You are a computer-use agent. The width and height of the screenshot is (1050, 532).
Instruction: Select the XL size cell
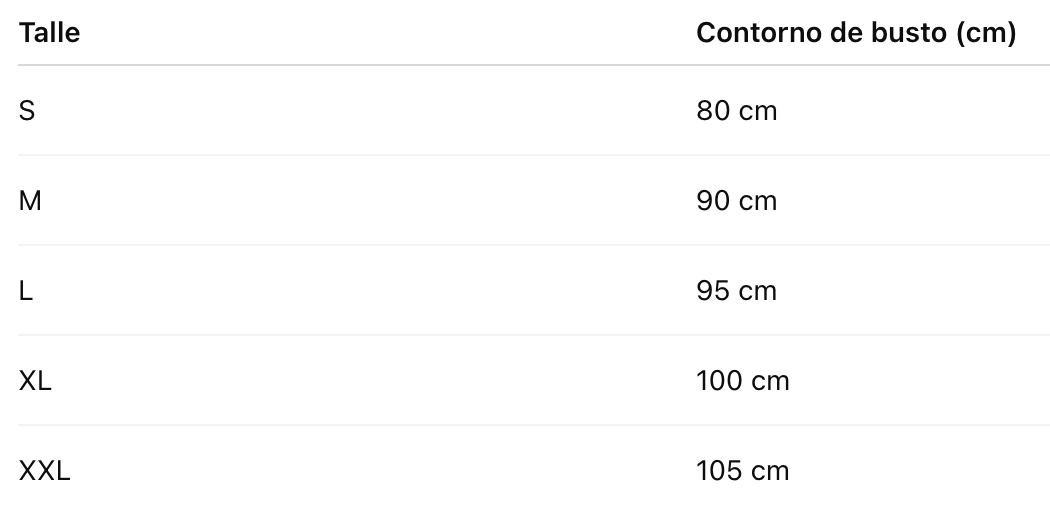pos(35,381)
